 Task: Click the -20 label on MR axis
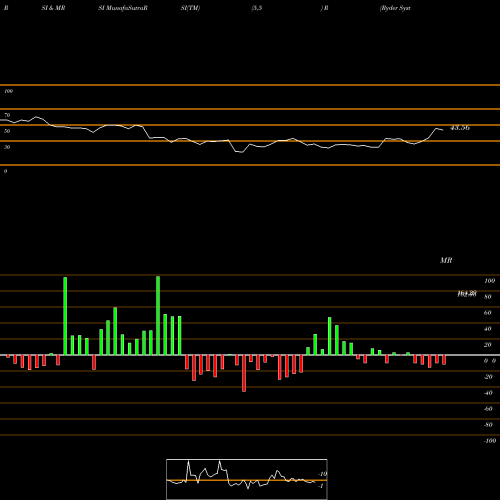(488, 377)
